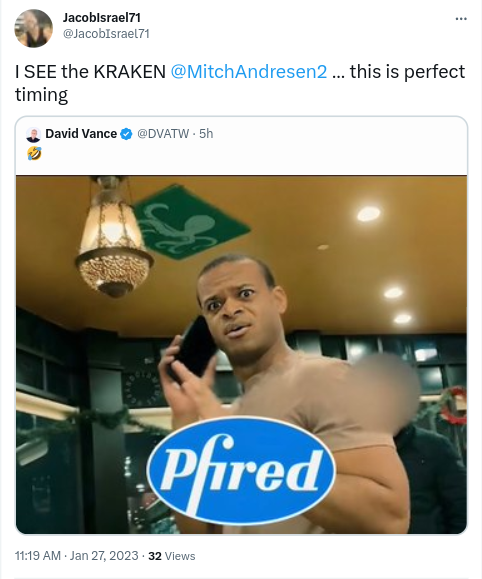This screenshot has height=579, width=482.
Task: Open the @MitchAndresen2 mention link
Action: (x=249, y=72)
